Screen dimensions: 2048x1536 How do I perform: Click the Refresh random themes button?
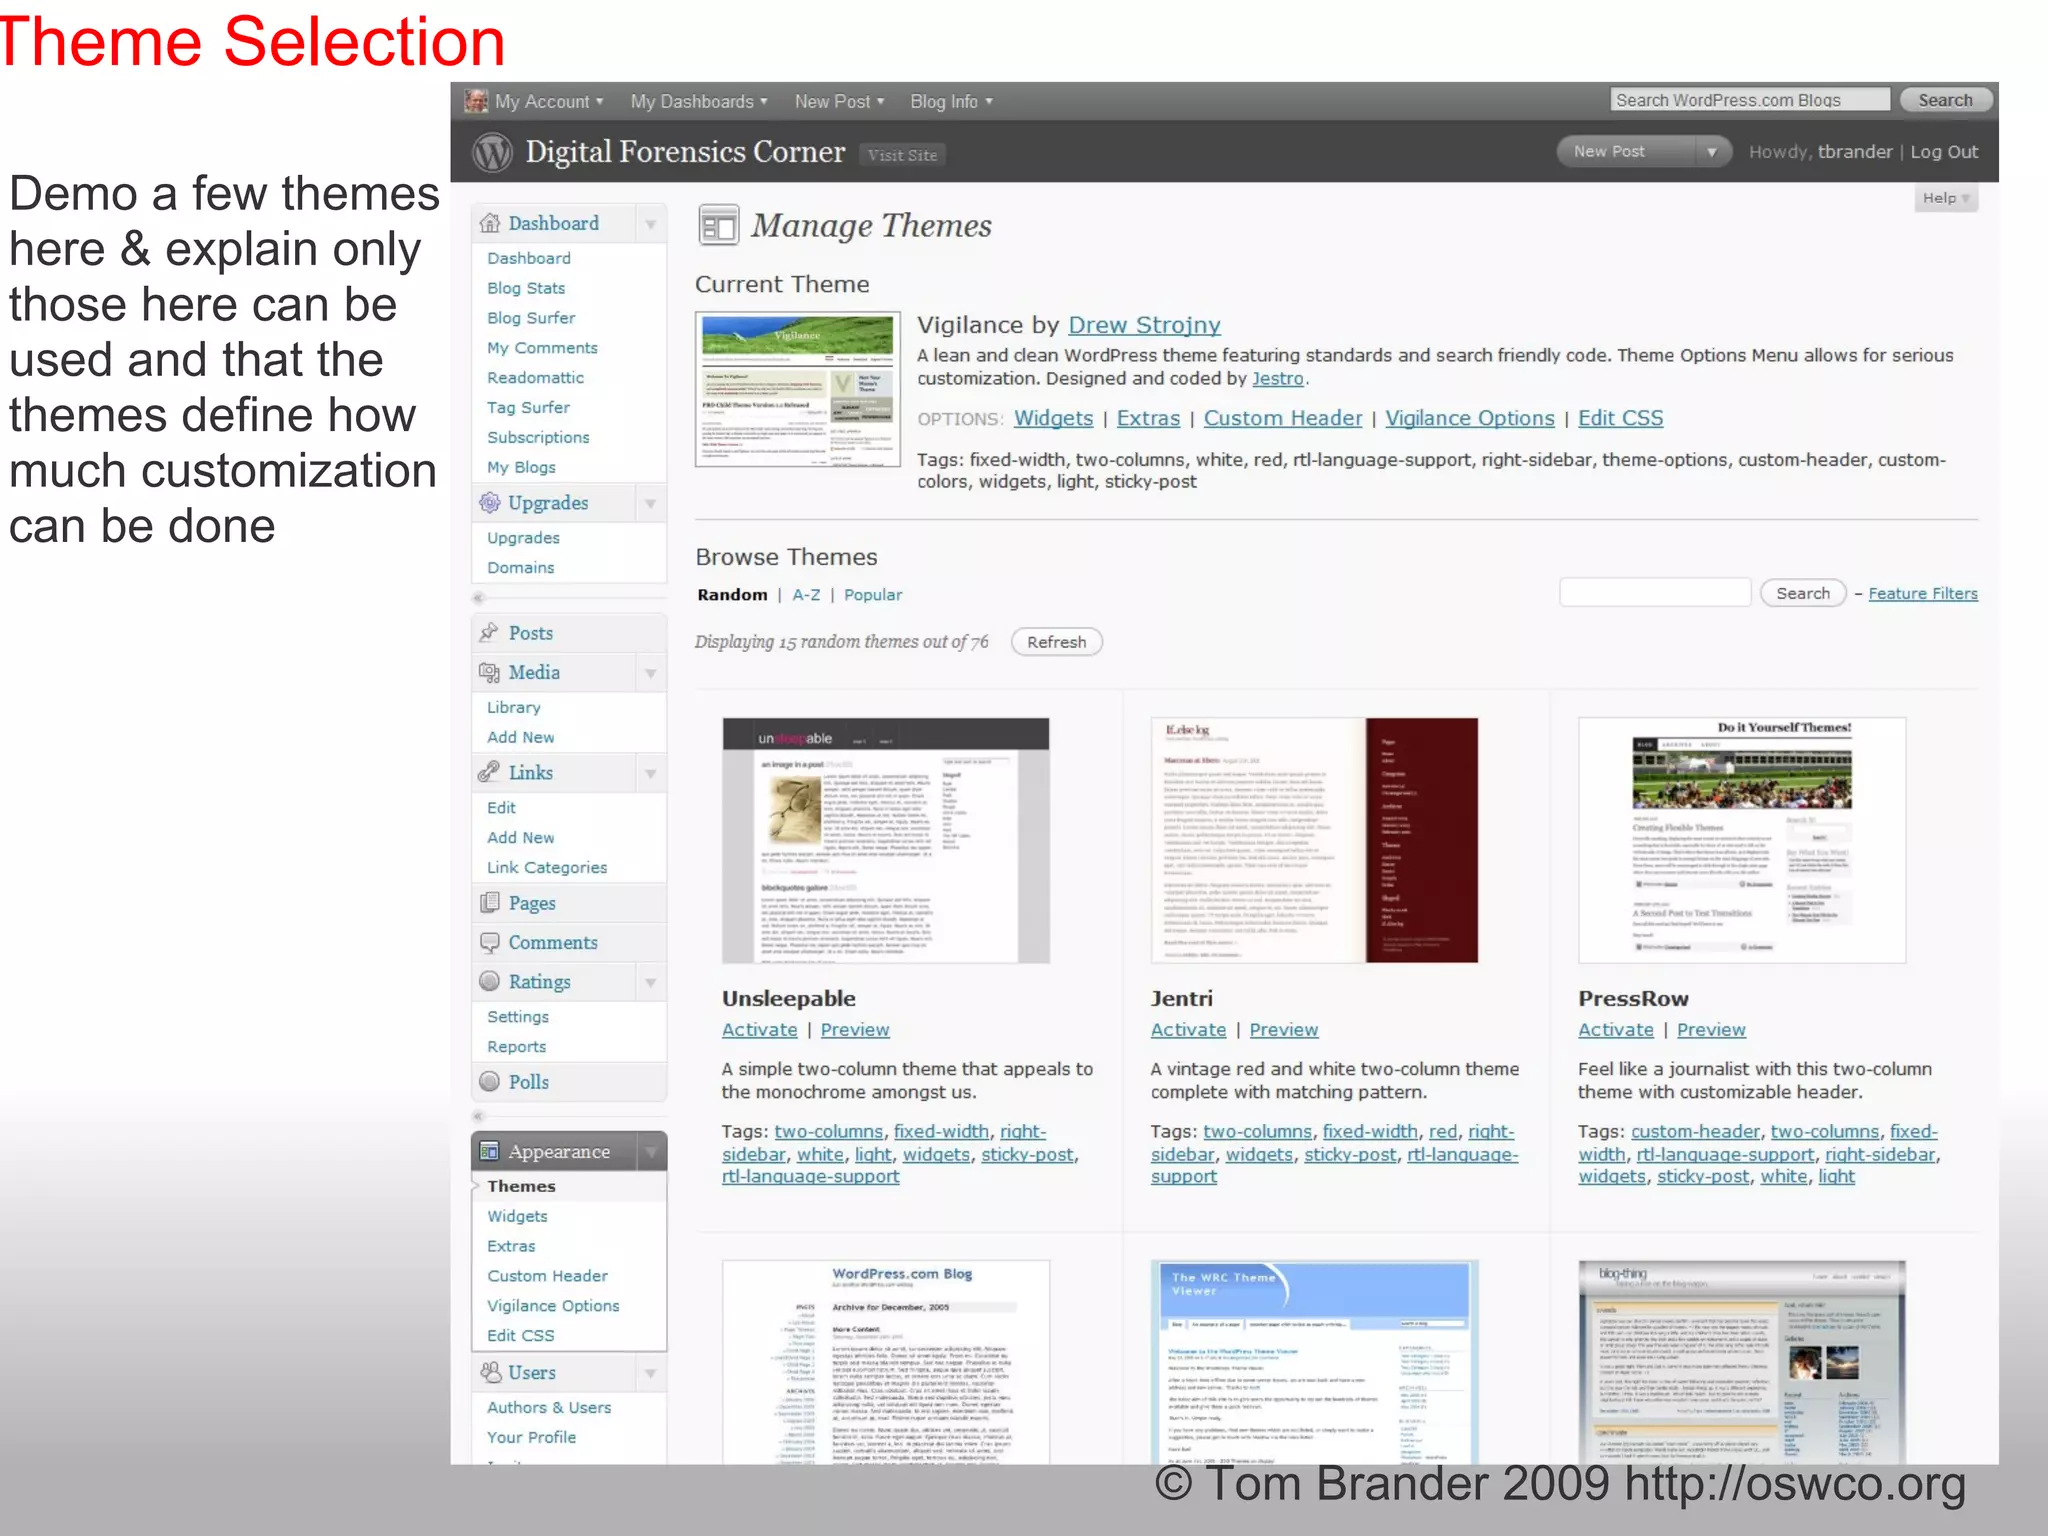pyautogui.click(x=1056, y=642)
